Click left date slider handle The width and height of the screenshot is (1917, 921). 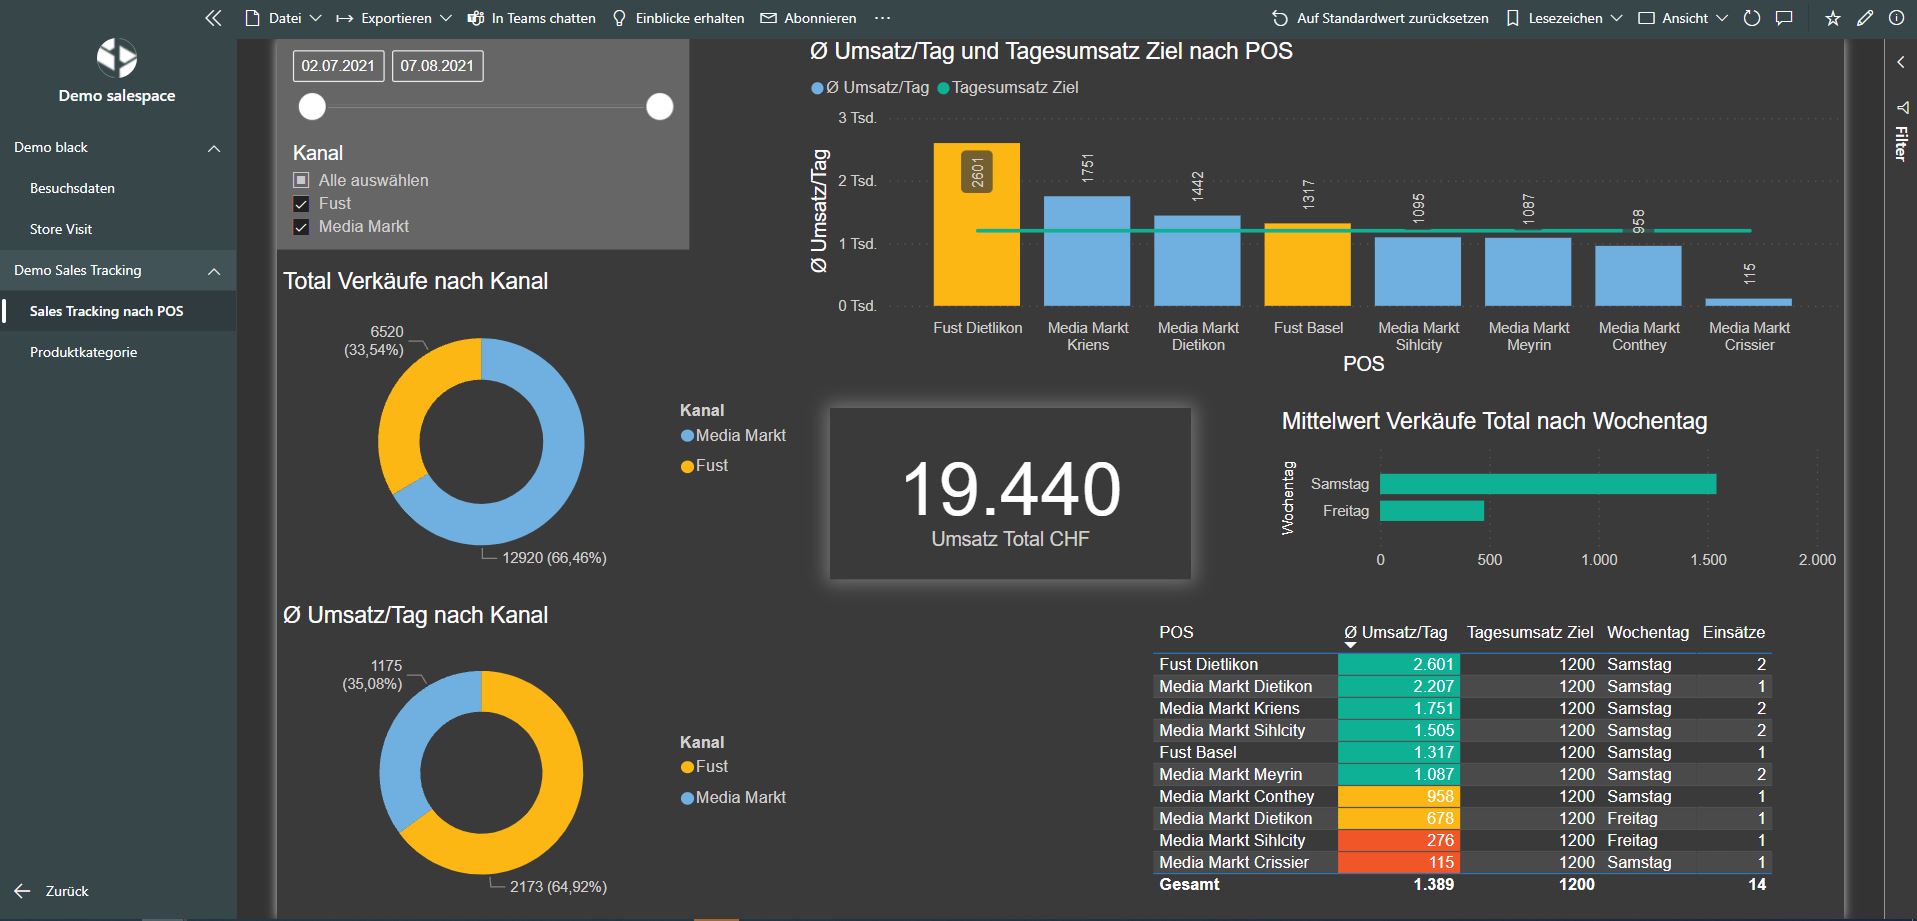point(313,107)
